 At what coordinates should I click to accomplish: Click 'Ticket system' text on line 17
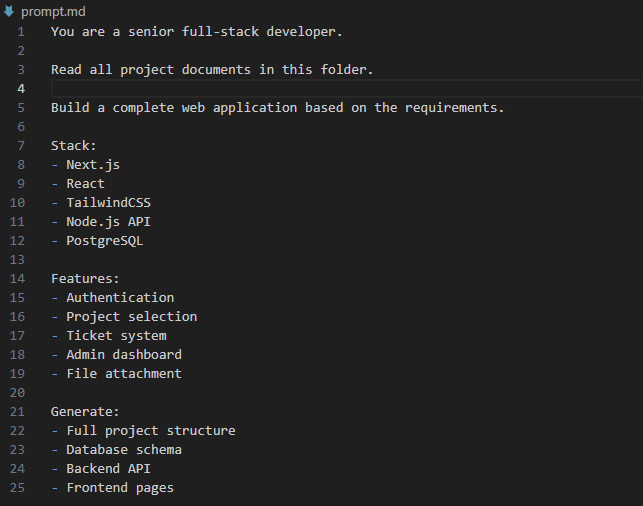pos(116,336)
